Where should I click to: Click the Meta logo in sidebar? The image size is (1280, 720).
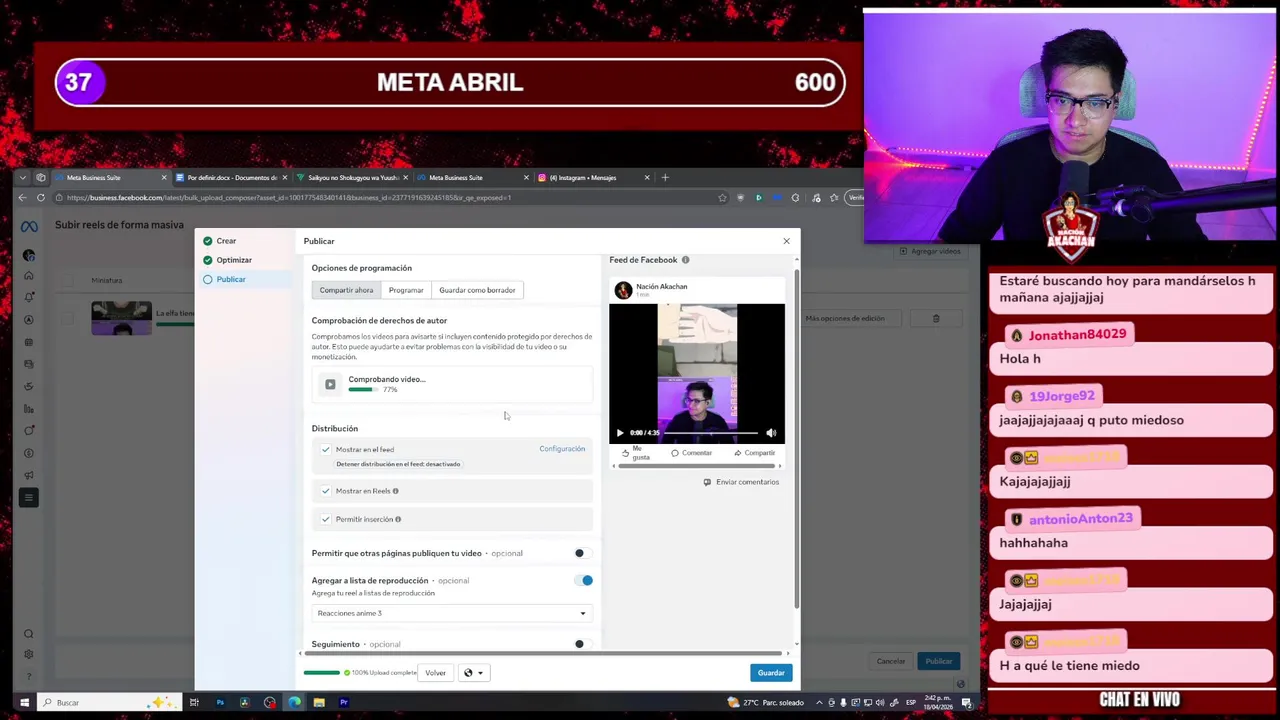click(29, 227)
